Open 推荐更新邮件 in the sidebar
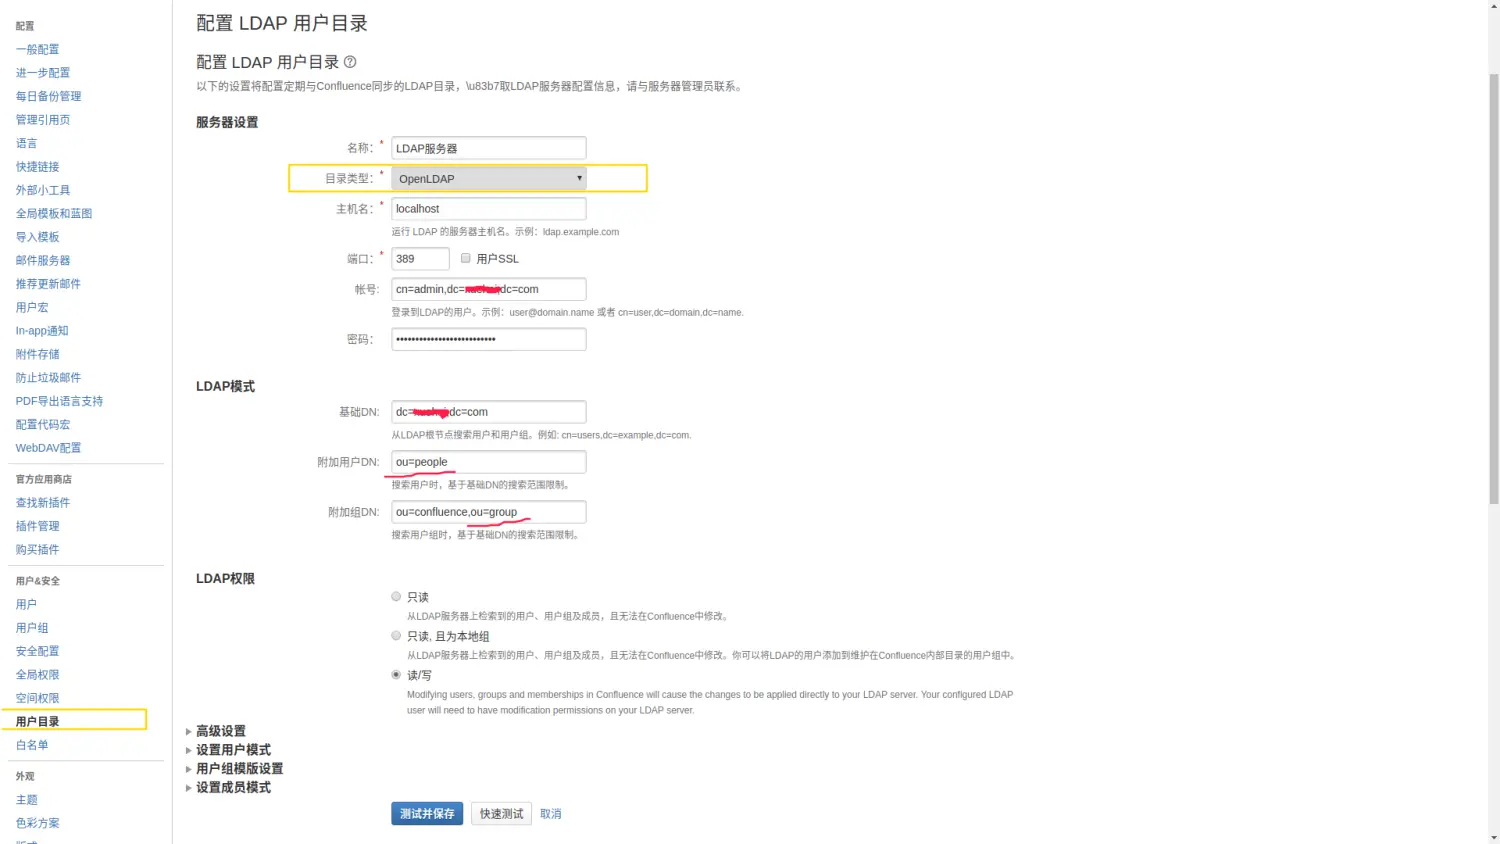Viewport: 1500px width, 844px height. [x=48, y=284]
